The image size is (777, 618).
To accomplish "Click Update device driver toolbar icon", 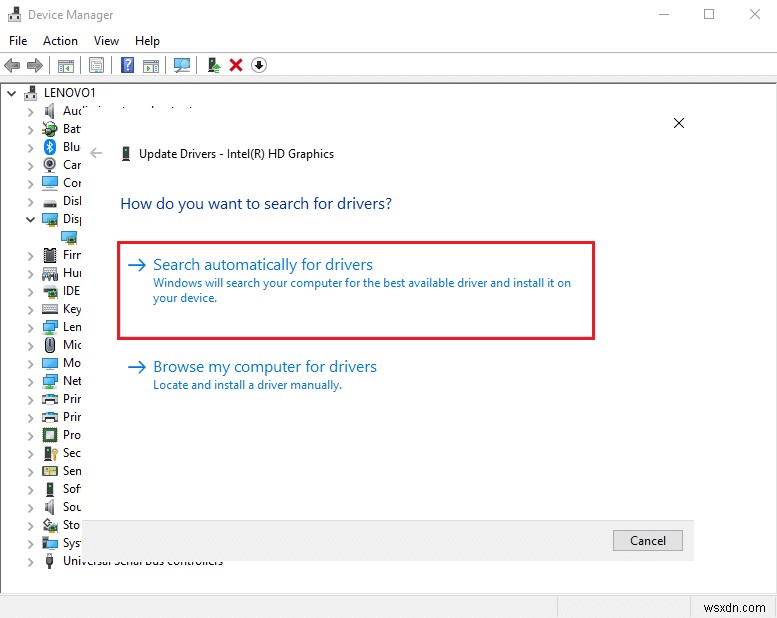I will tap(214, 65).
